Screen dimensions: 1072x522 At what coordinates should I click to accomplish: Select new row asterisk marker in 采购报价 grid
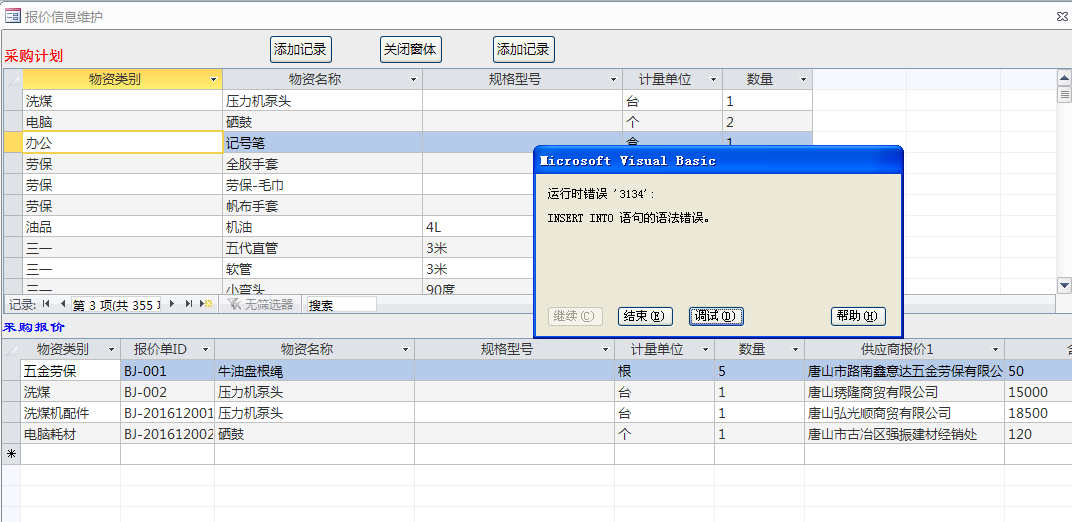(x=11, y=455)
